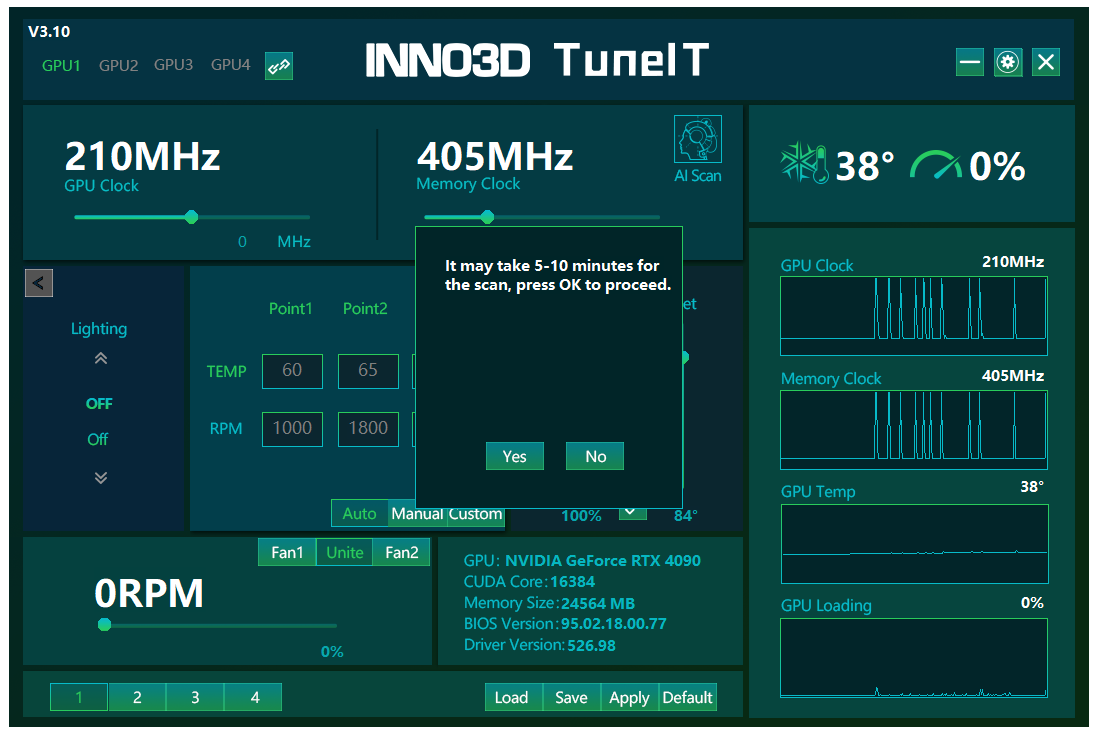Click the green OFF lighting option
This screenshot has height=734, width=1095.
(x=99, y=404)
